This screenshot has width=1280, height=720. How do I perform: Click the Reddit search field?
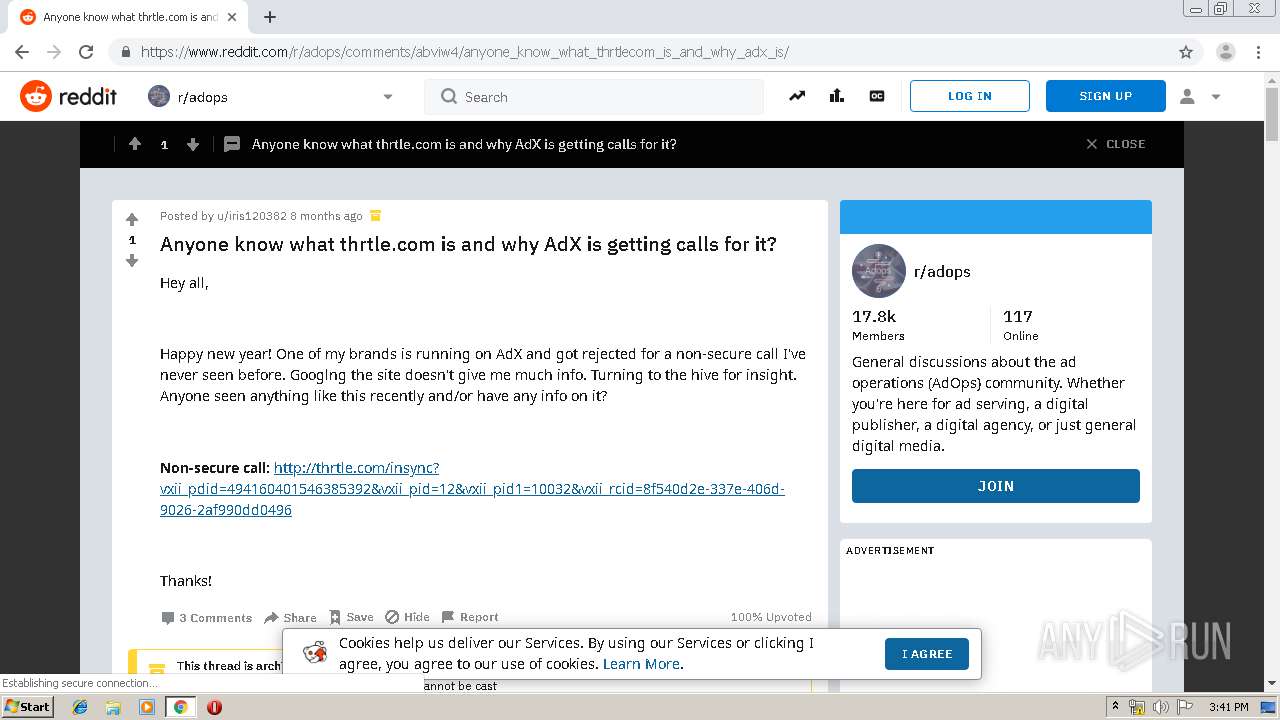click(594, 97)
